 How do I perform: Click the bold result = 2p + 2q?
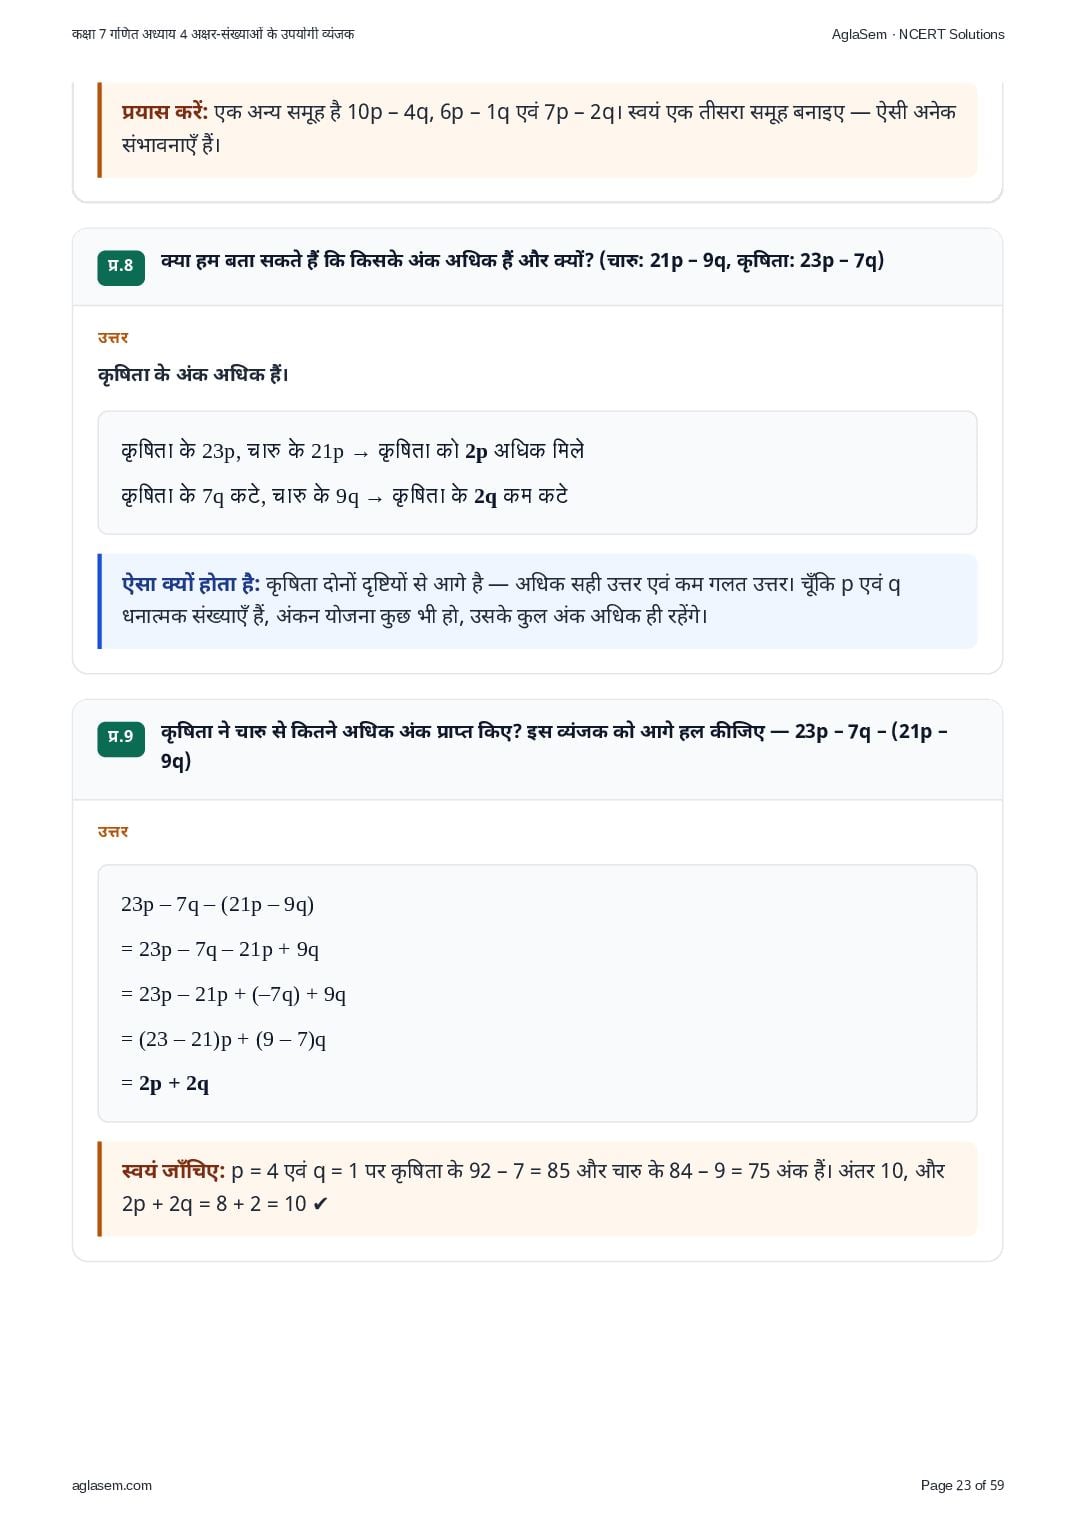pos(165,1084)
